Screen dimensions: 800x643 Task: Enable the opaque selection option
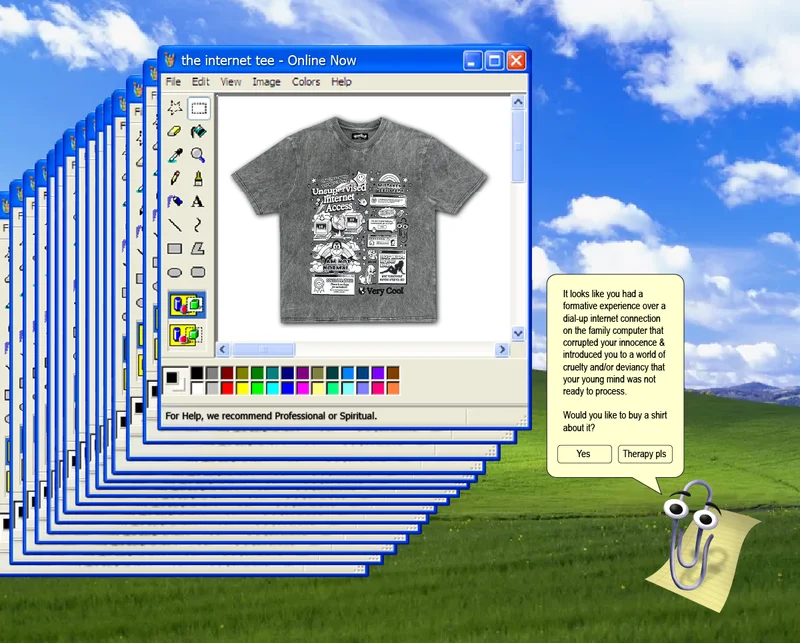(x=187, y=305)
